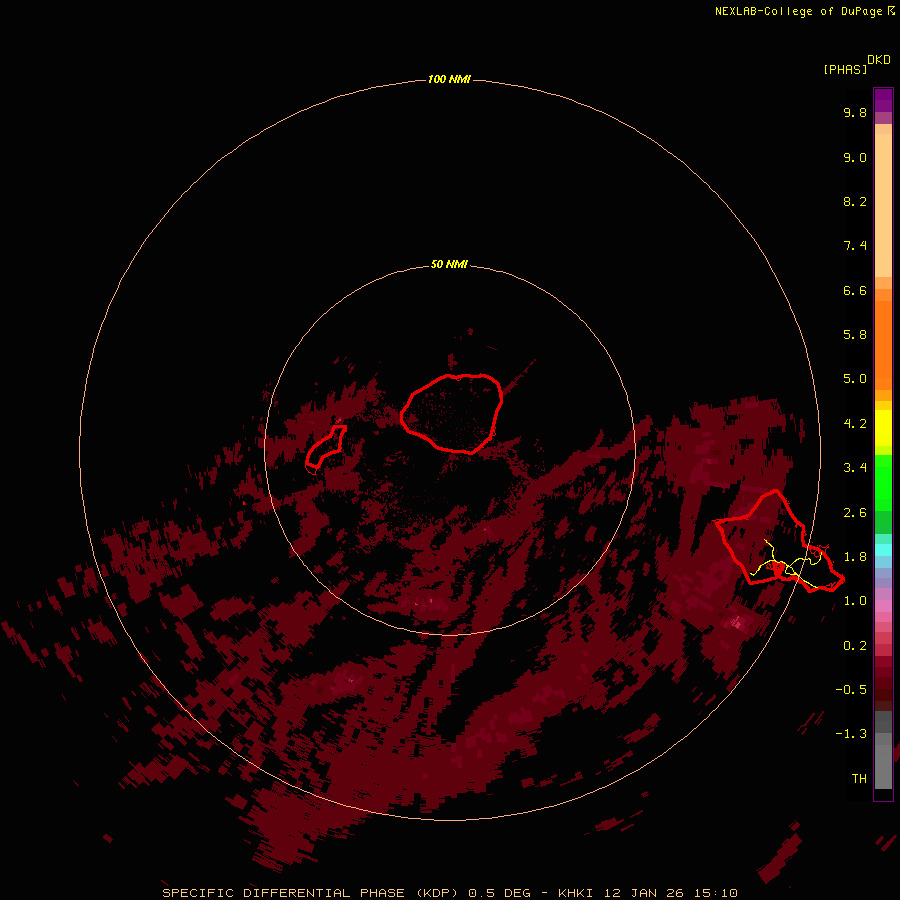Click the -0.5 value on the scale
Screen dimensions: 900x900
point(851,690)
